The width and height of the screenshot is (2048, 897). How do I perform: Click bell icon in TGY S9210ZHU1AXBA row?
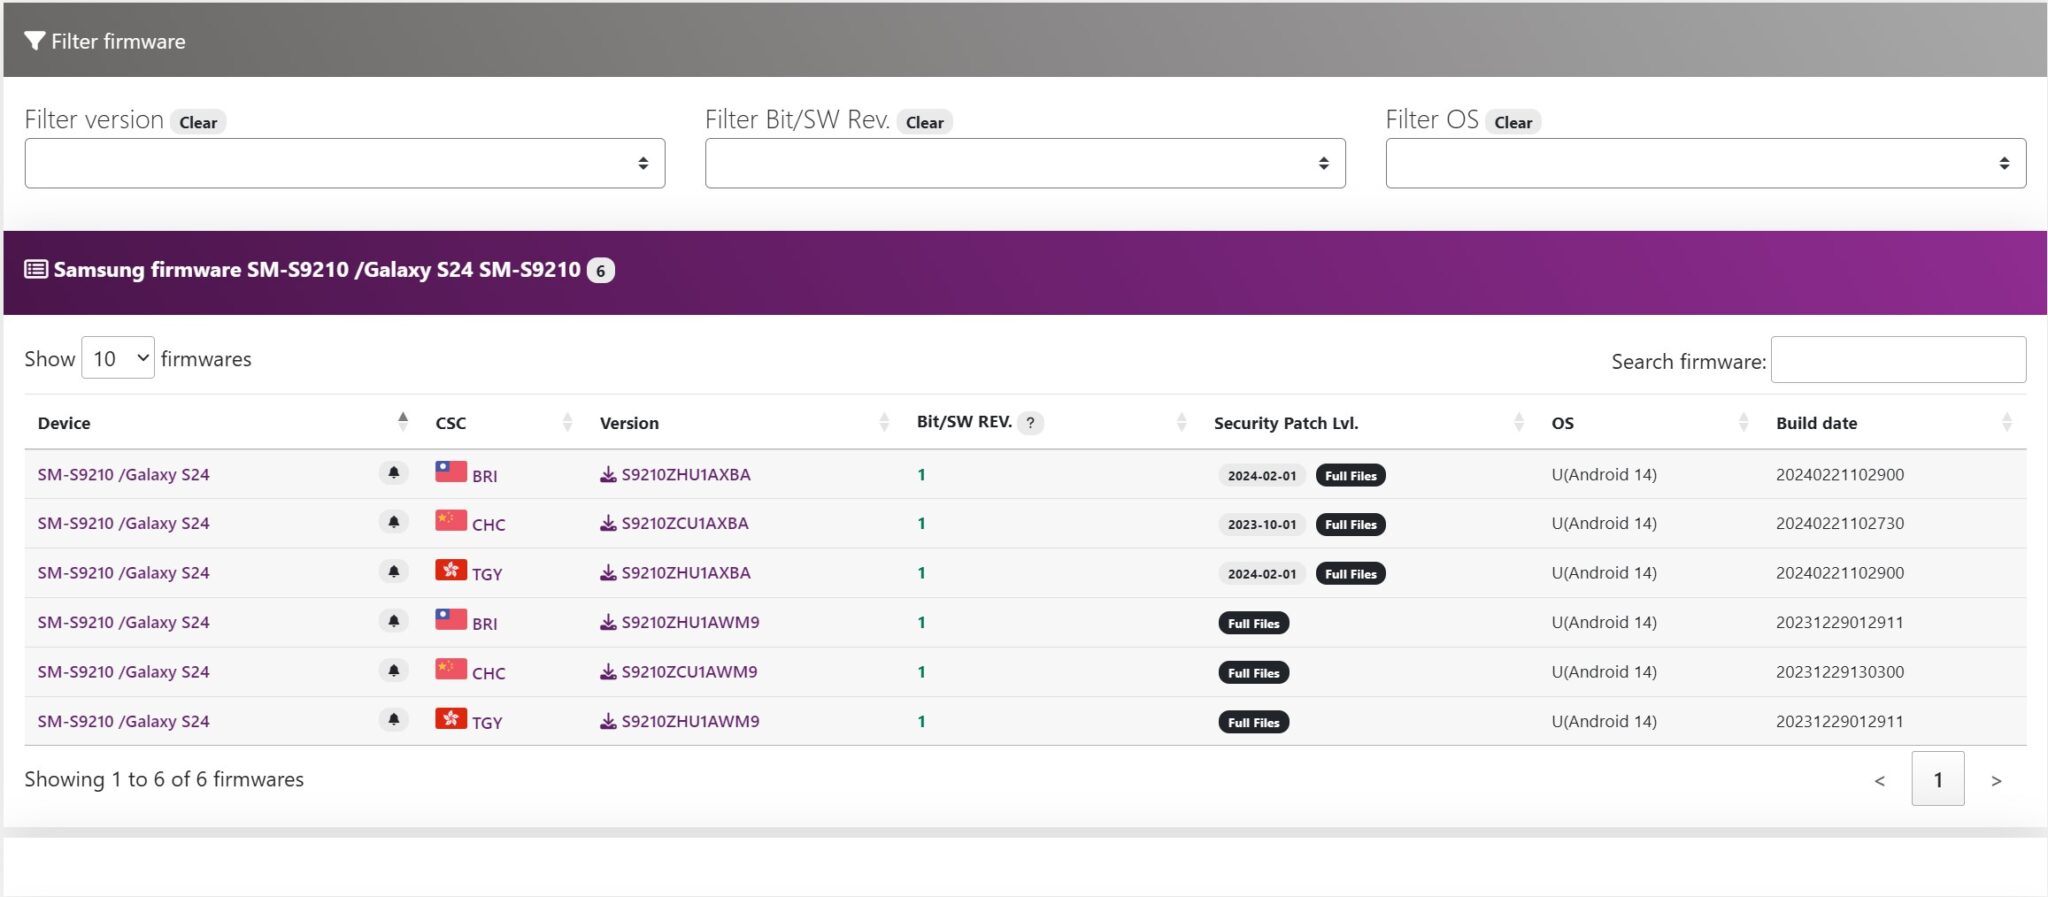(394, 572)
